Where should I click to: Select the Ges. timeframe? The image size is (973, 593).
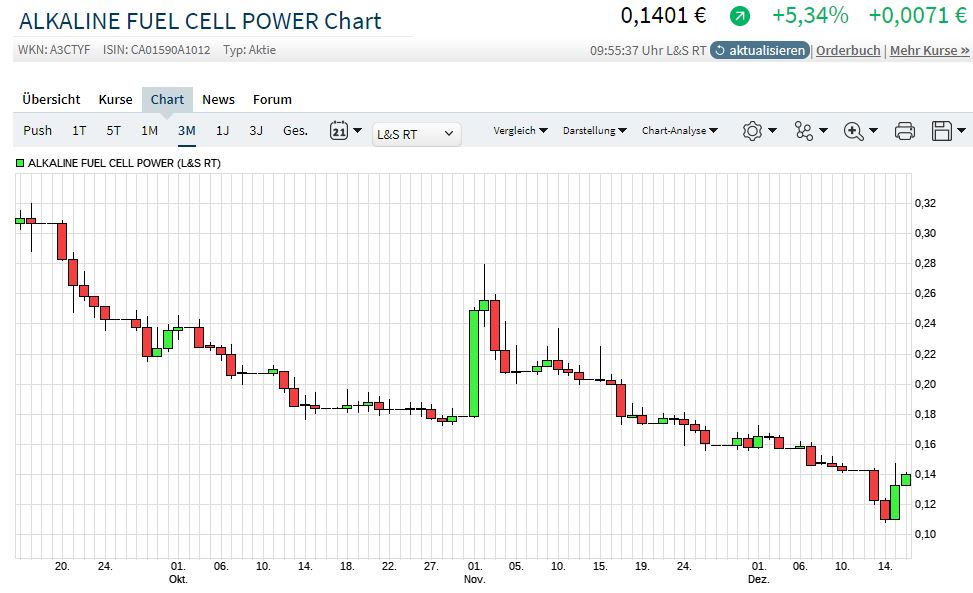pyautogui.click(x=295, y=130)
